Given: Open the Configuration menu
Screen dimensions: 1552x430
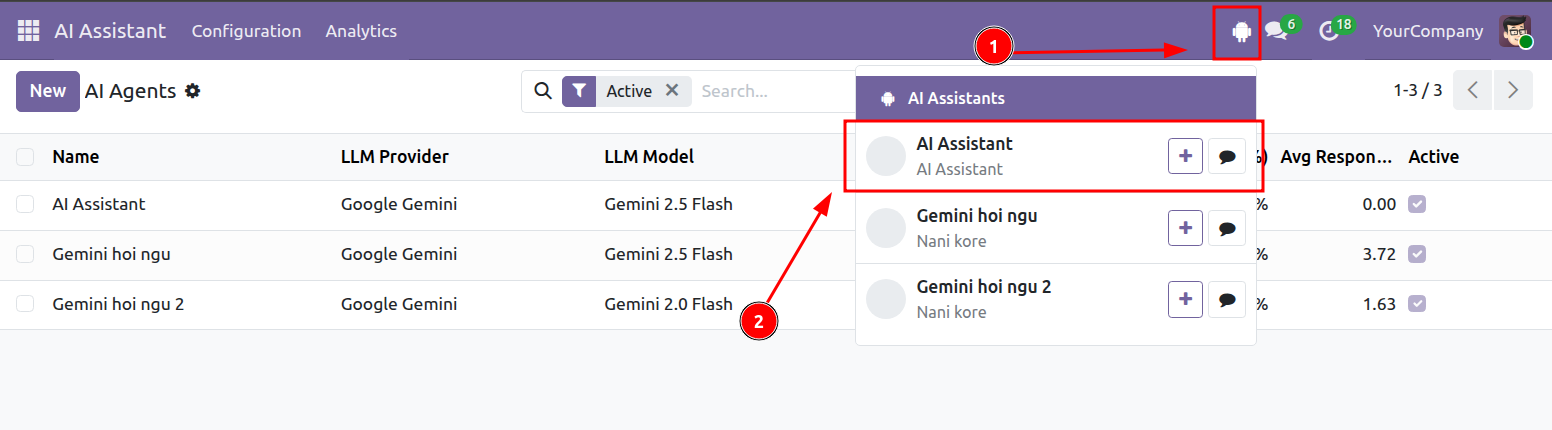Looking at the screenshot, I should pyautogui.click(x=246, y=31).
